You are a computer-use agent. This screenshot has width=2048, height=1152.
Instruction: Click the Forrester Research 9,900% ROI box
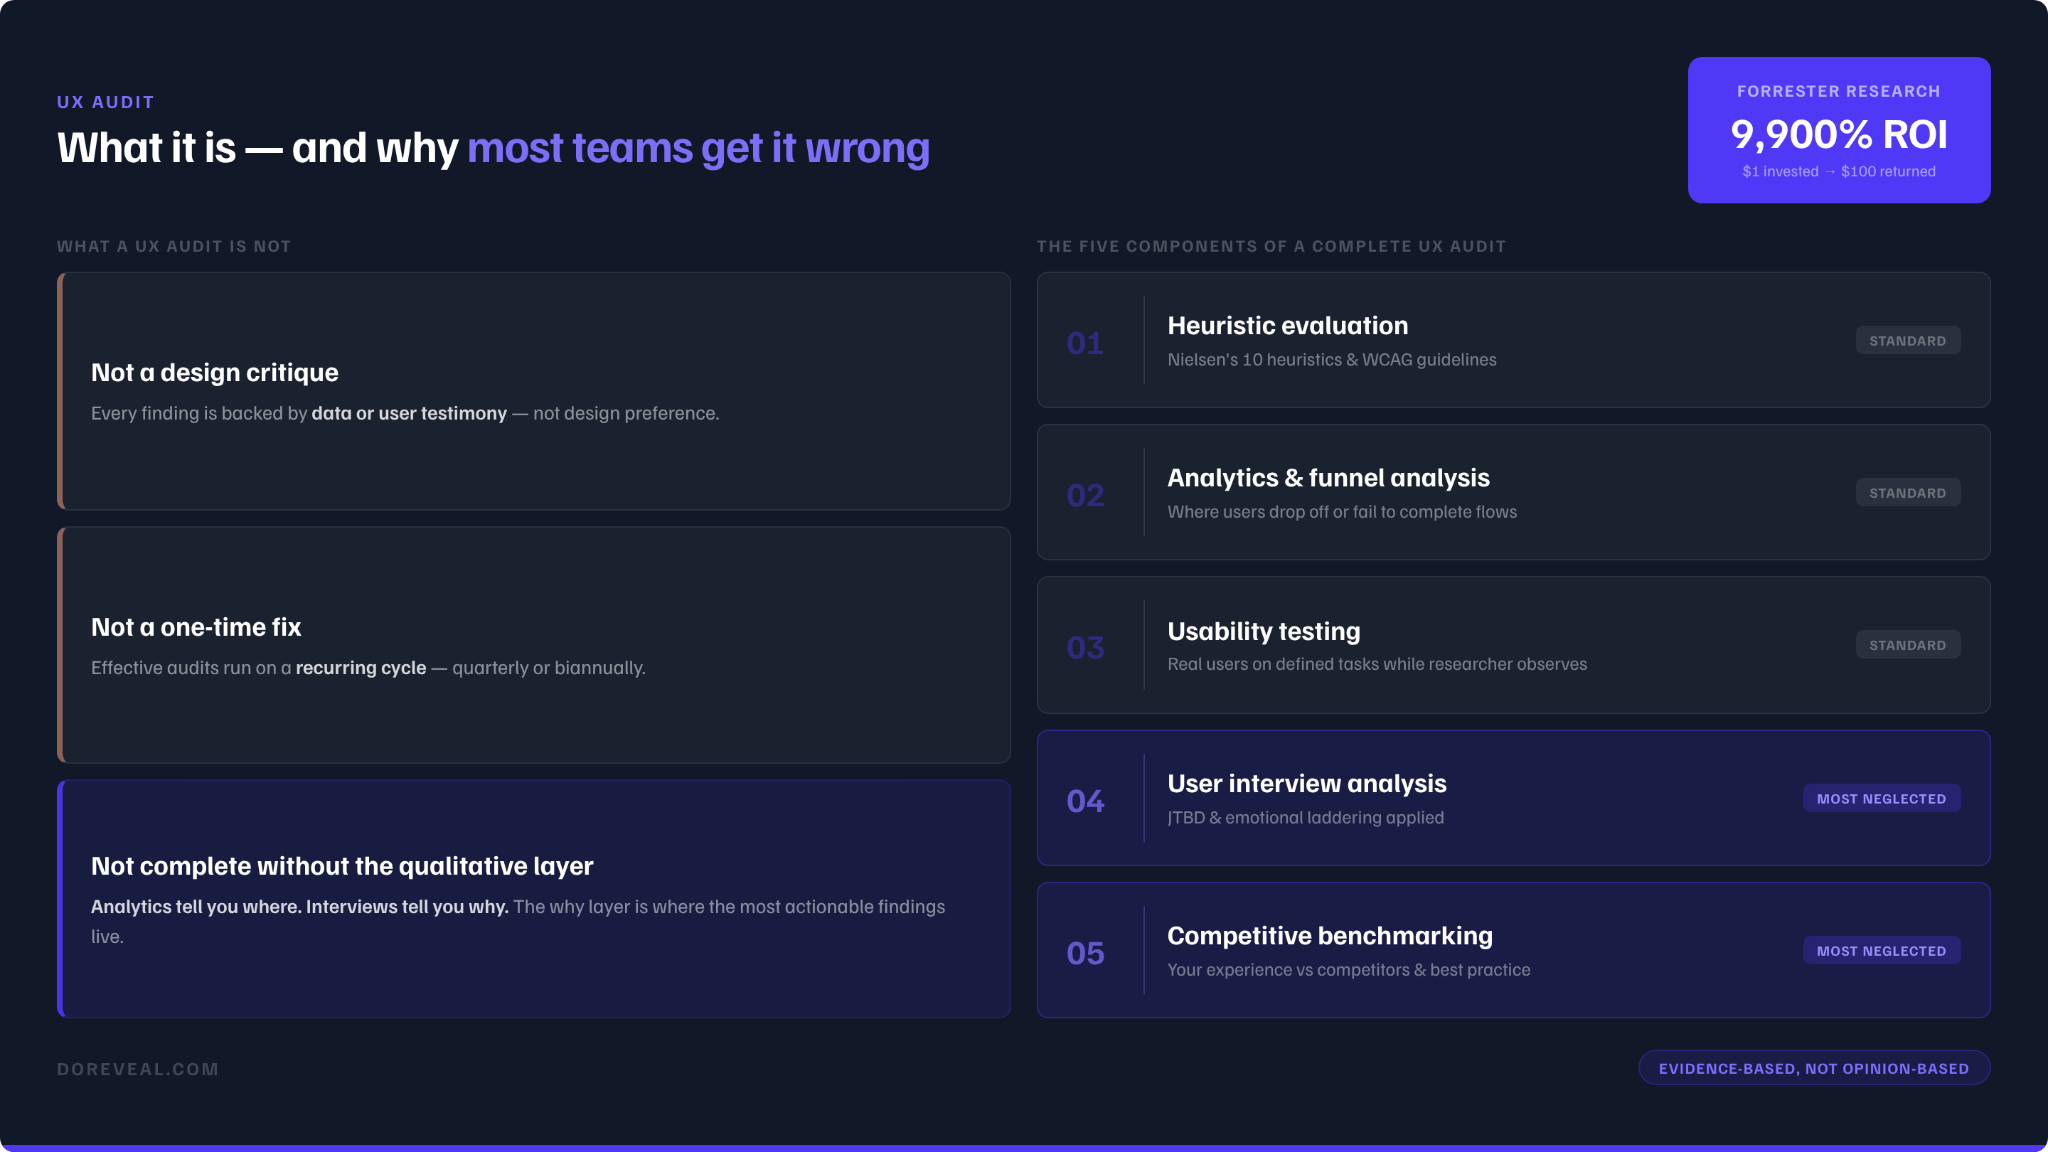pos(1839,130)
